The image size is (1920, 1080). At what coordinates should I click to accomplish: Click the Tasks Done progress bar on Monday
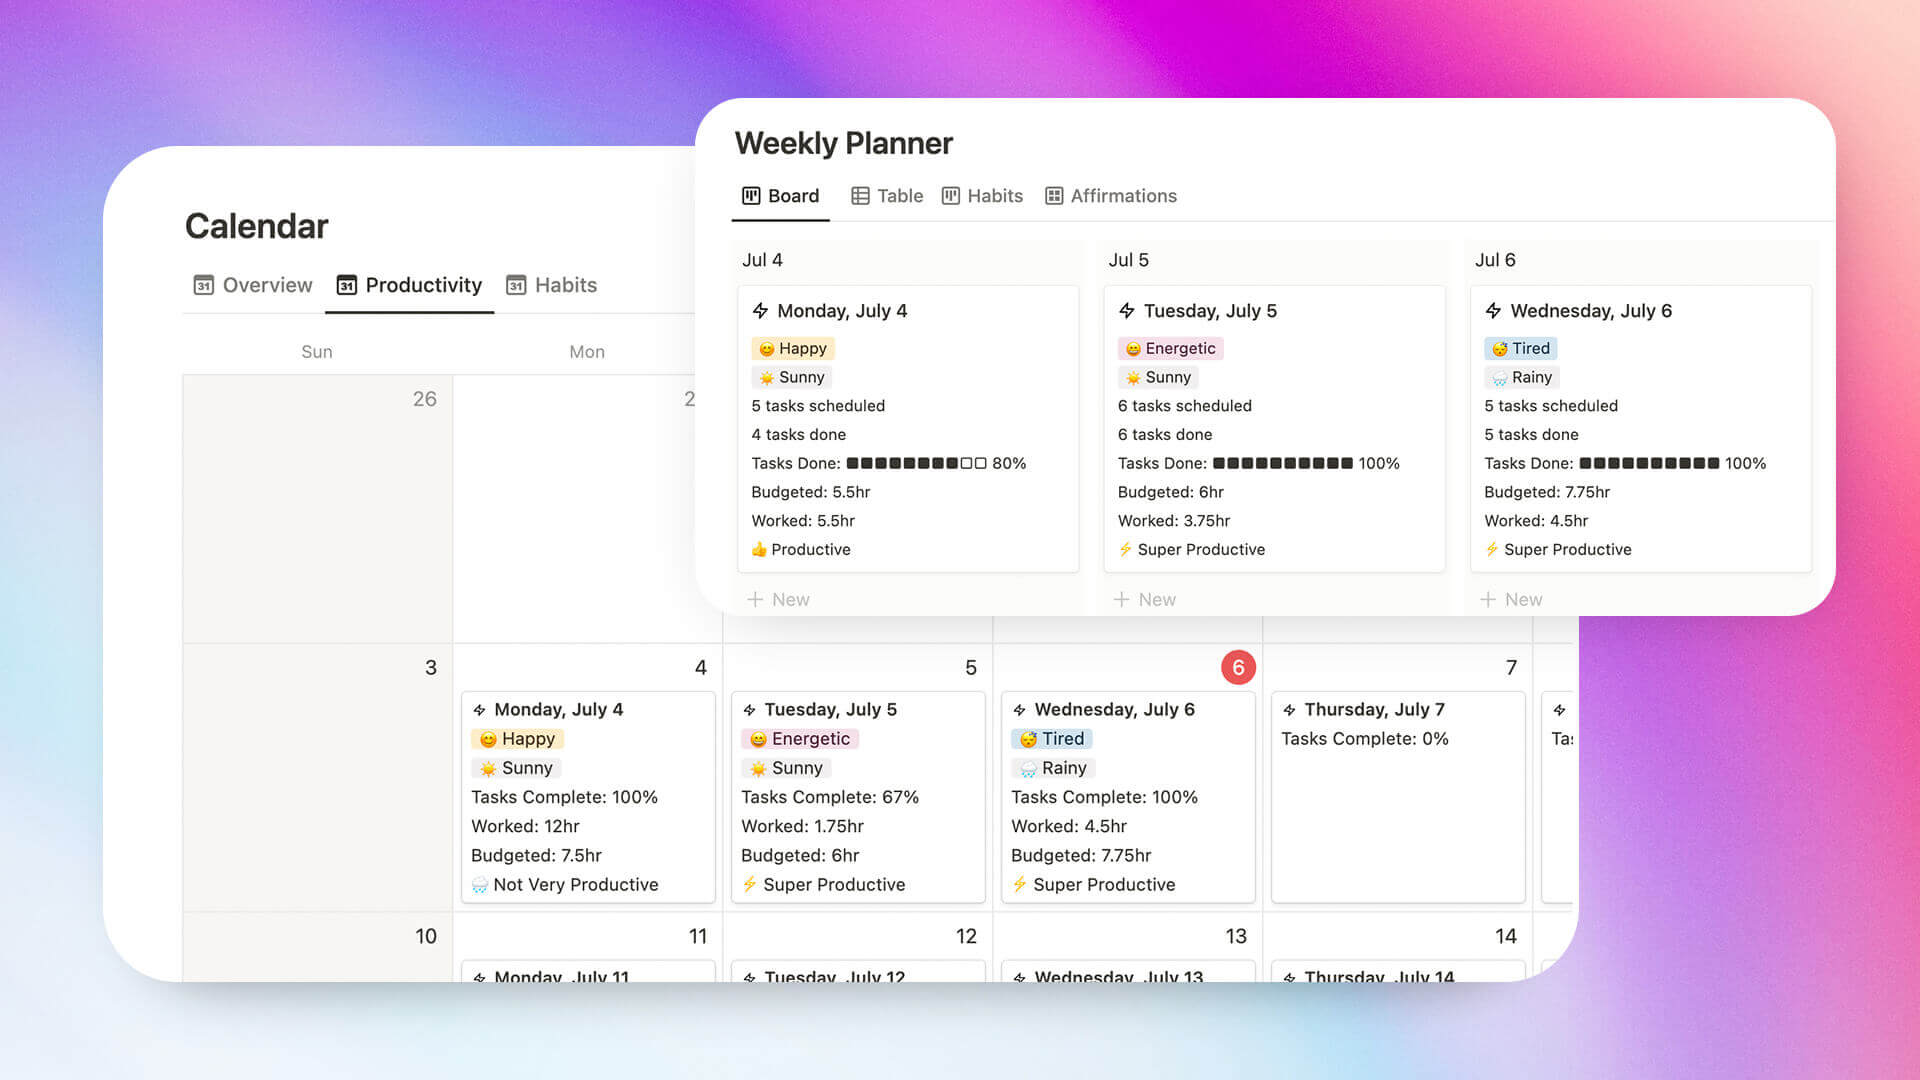(x=914, y=463)
